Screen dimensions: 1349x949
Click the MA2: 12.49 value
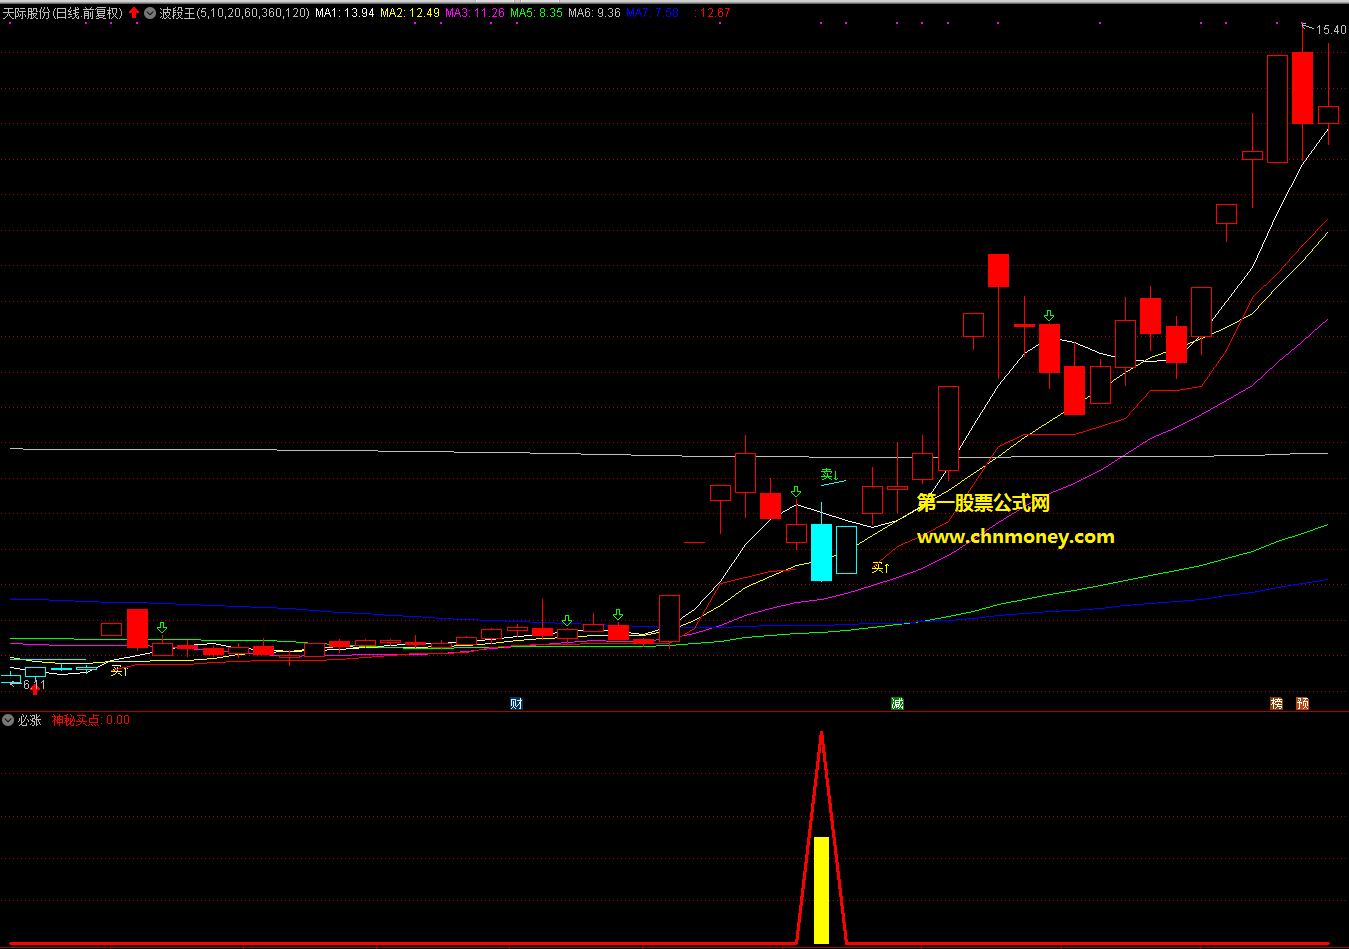(x=410, y=13)
